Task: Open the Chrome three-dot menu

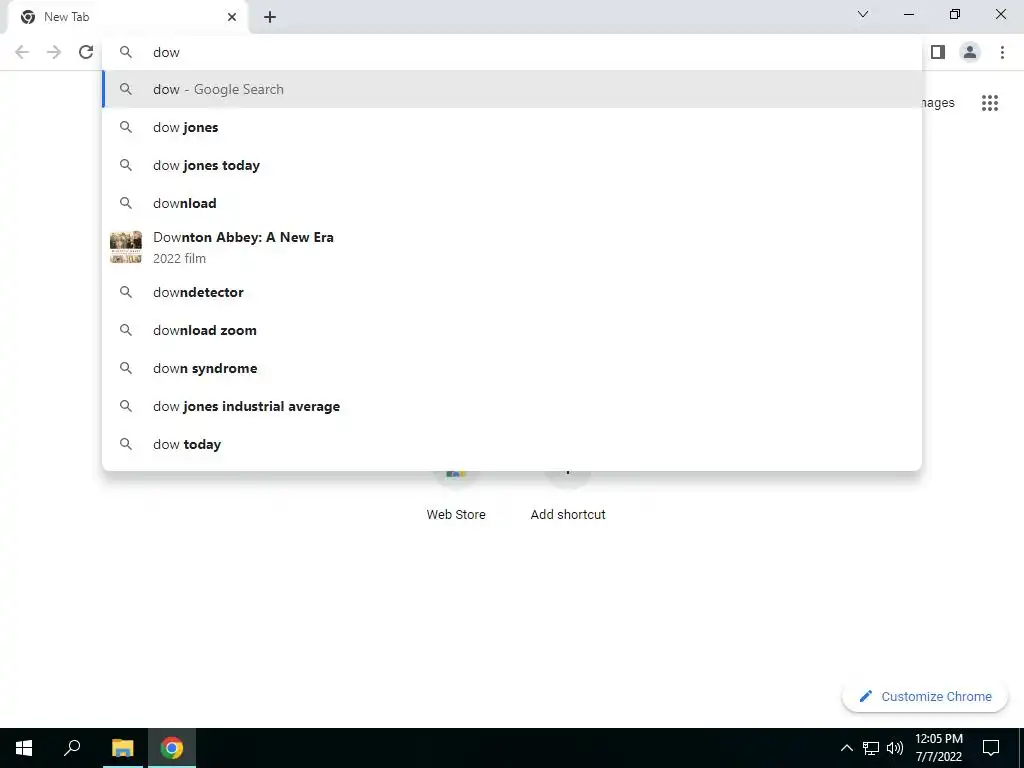Action: [x=1002, y=52]
